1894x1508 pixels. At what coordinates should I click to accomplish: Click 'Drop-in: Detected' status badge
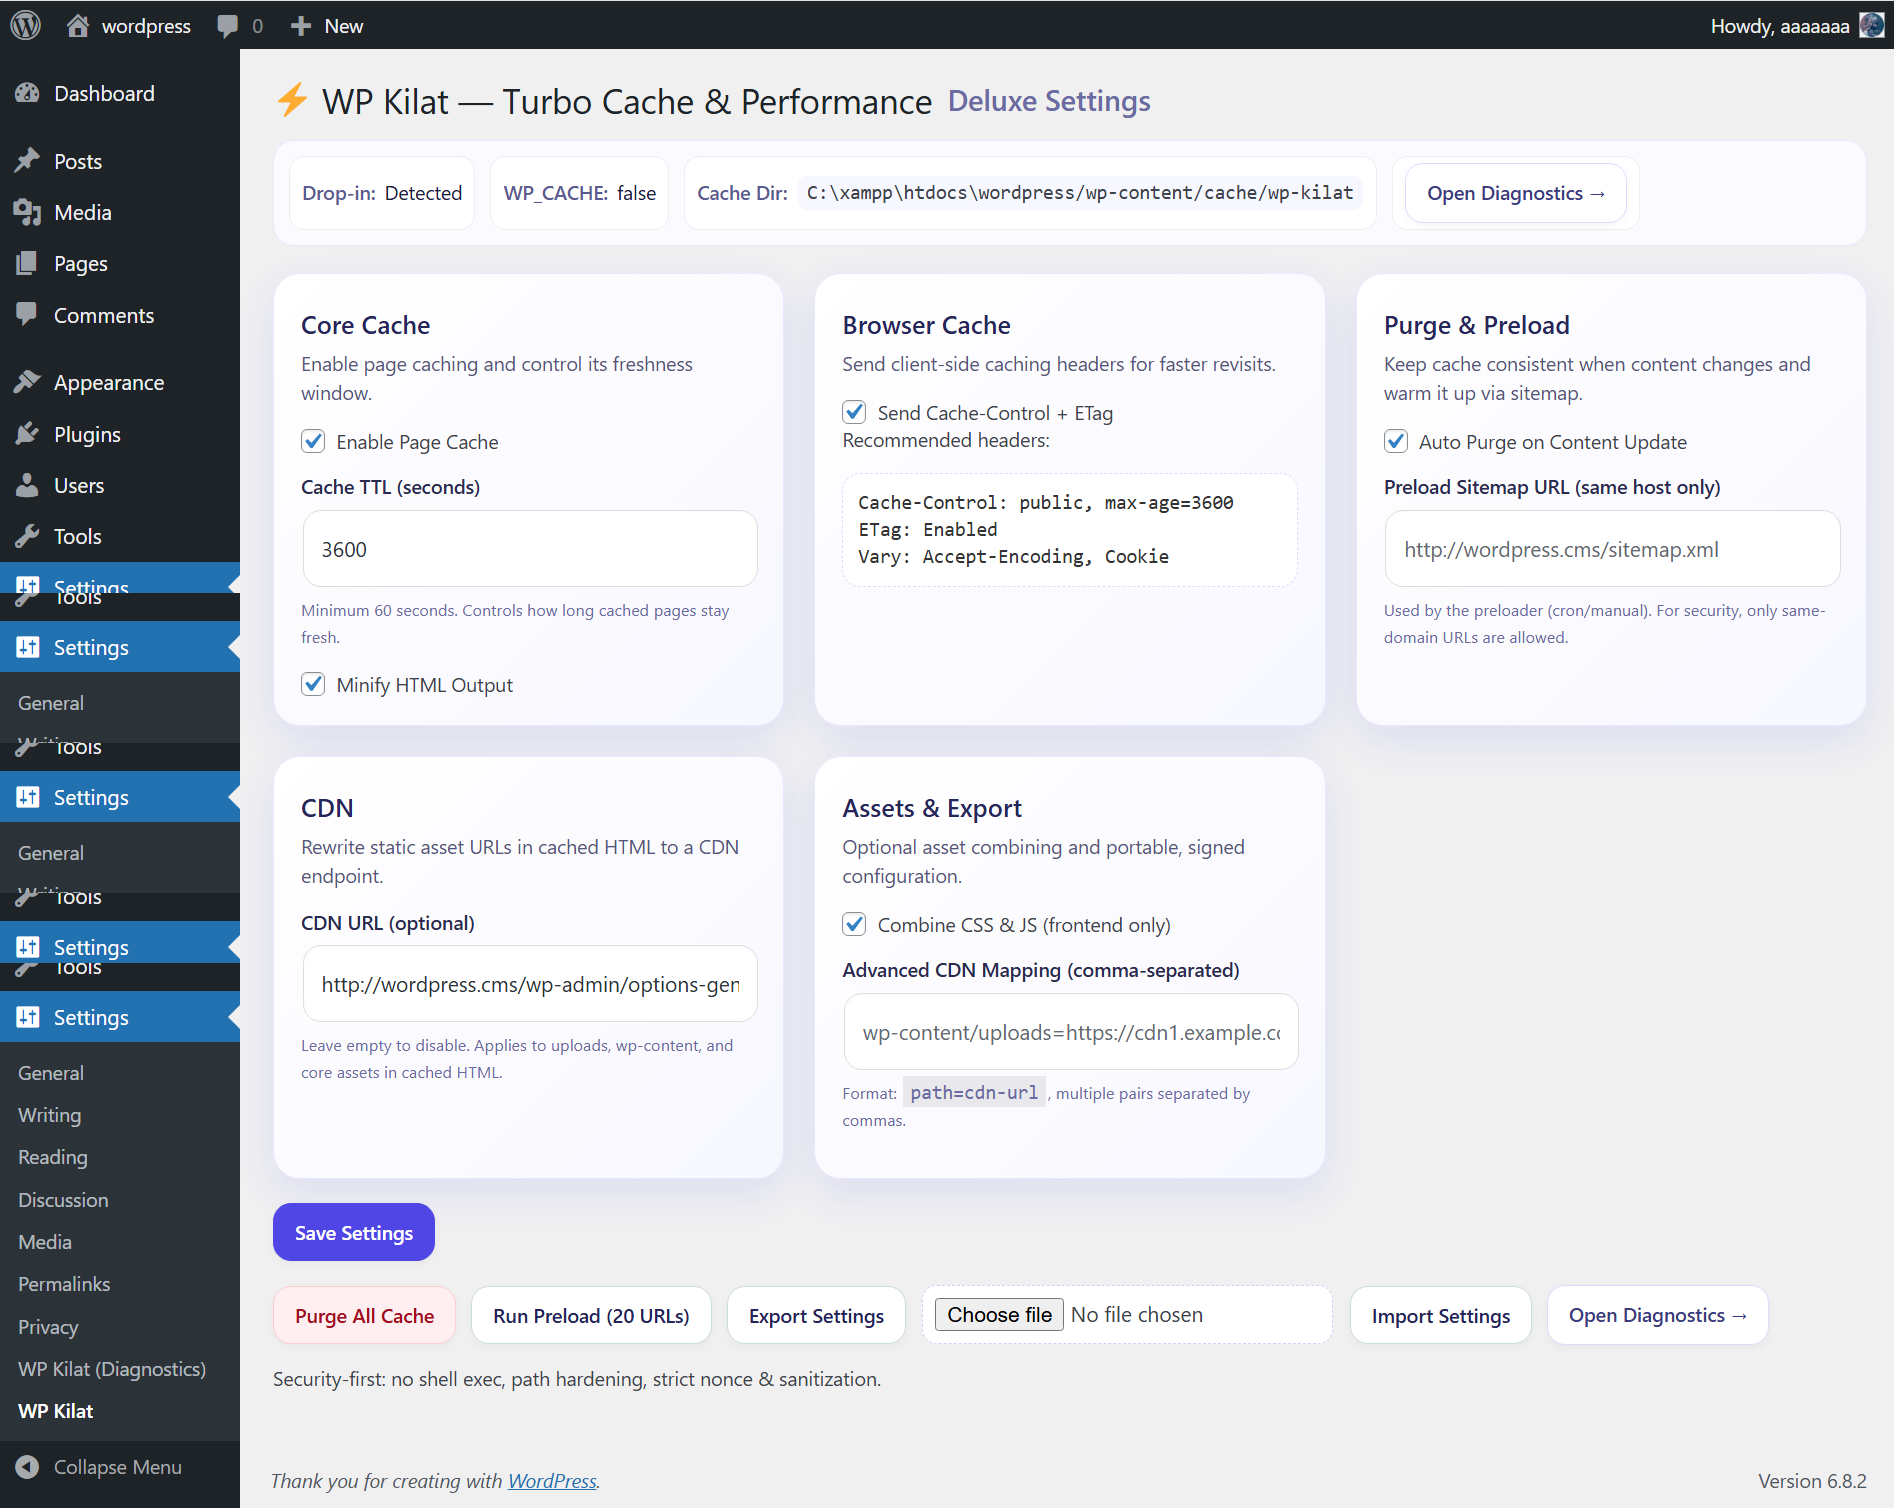click(x=382, y=193)
